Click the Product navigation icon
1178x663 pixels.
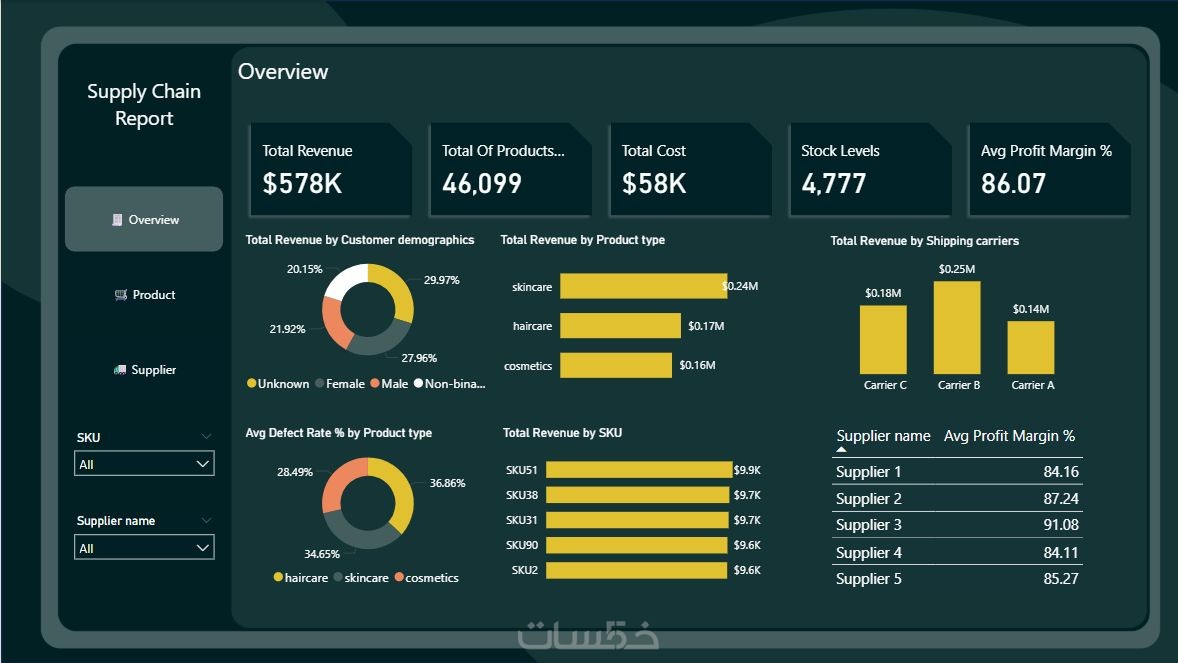click(120, 295)
